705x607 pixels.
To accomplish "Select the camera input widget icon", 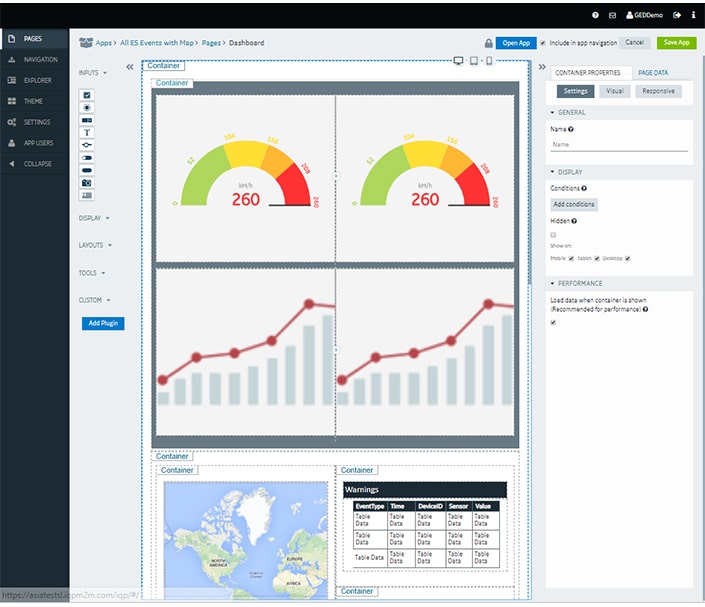I will 87,183.
